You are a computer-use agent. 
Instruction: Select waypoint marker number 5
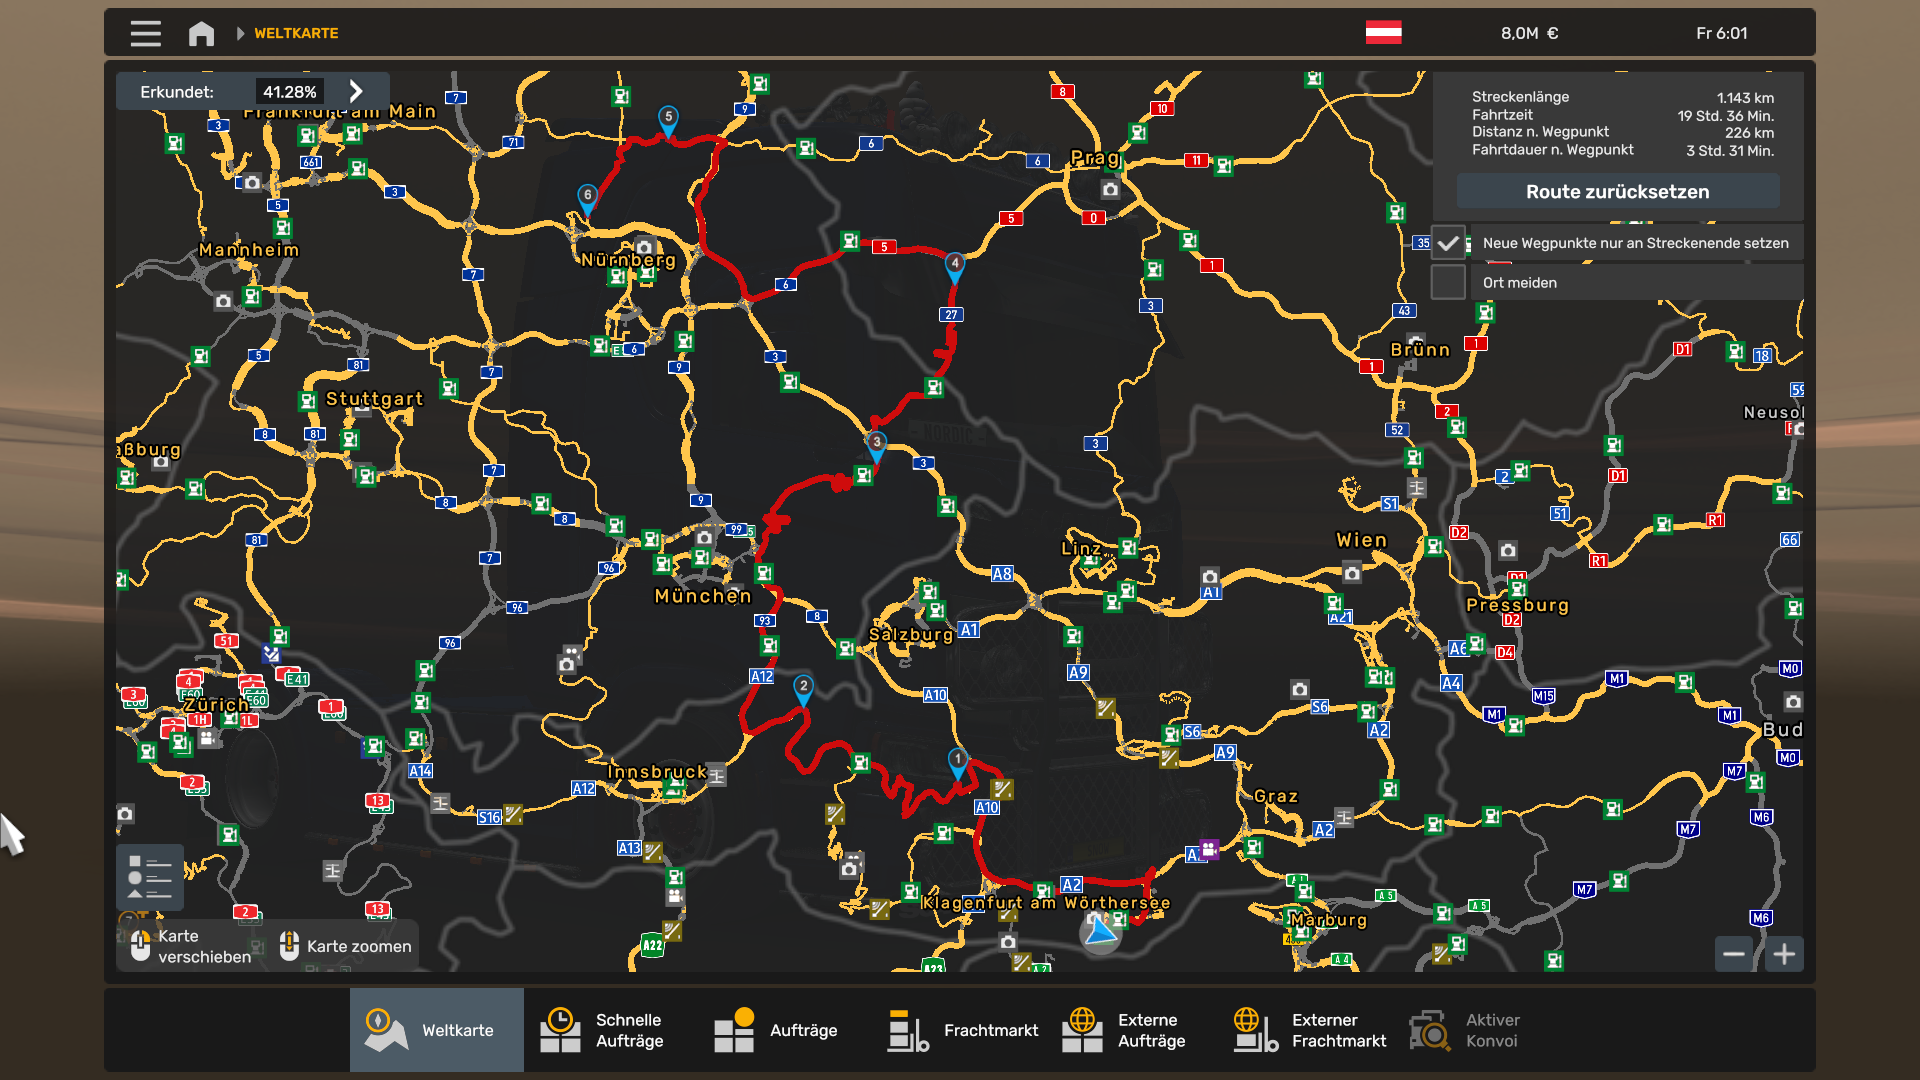coord(668,118)
